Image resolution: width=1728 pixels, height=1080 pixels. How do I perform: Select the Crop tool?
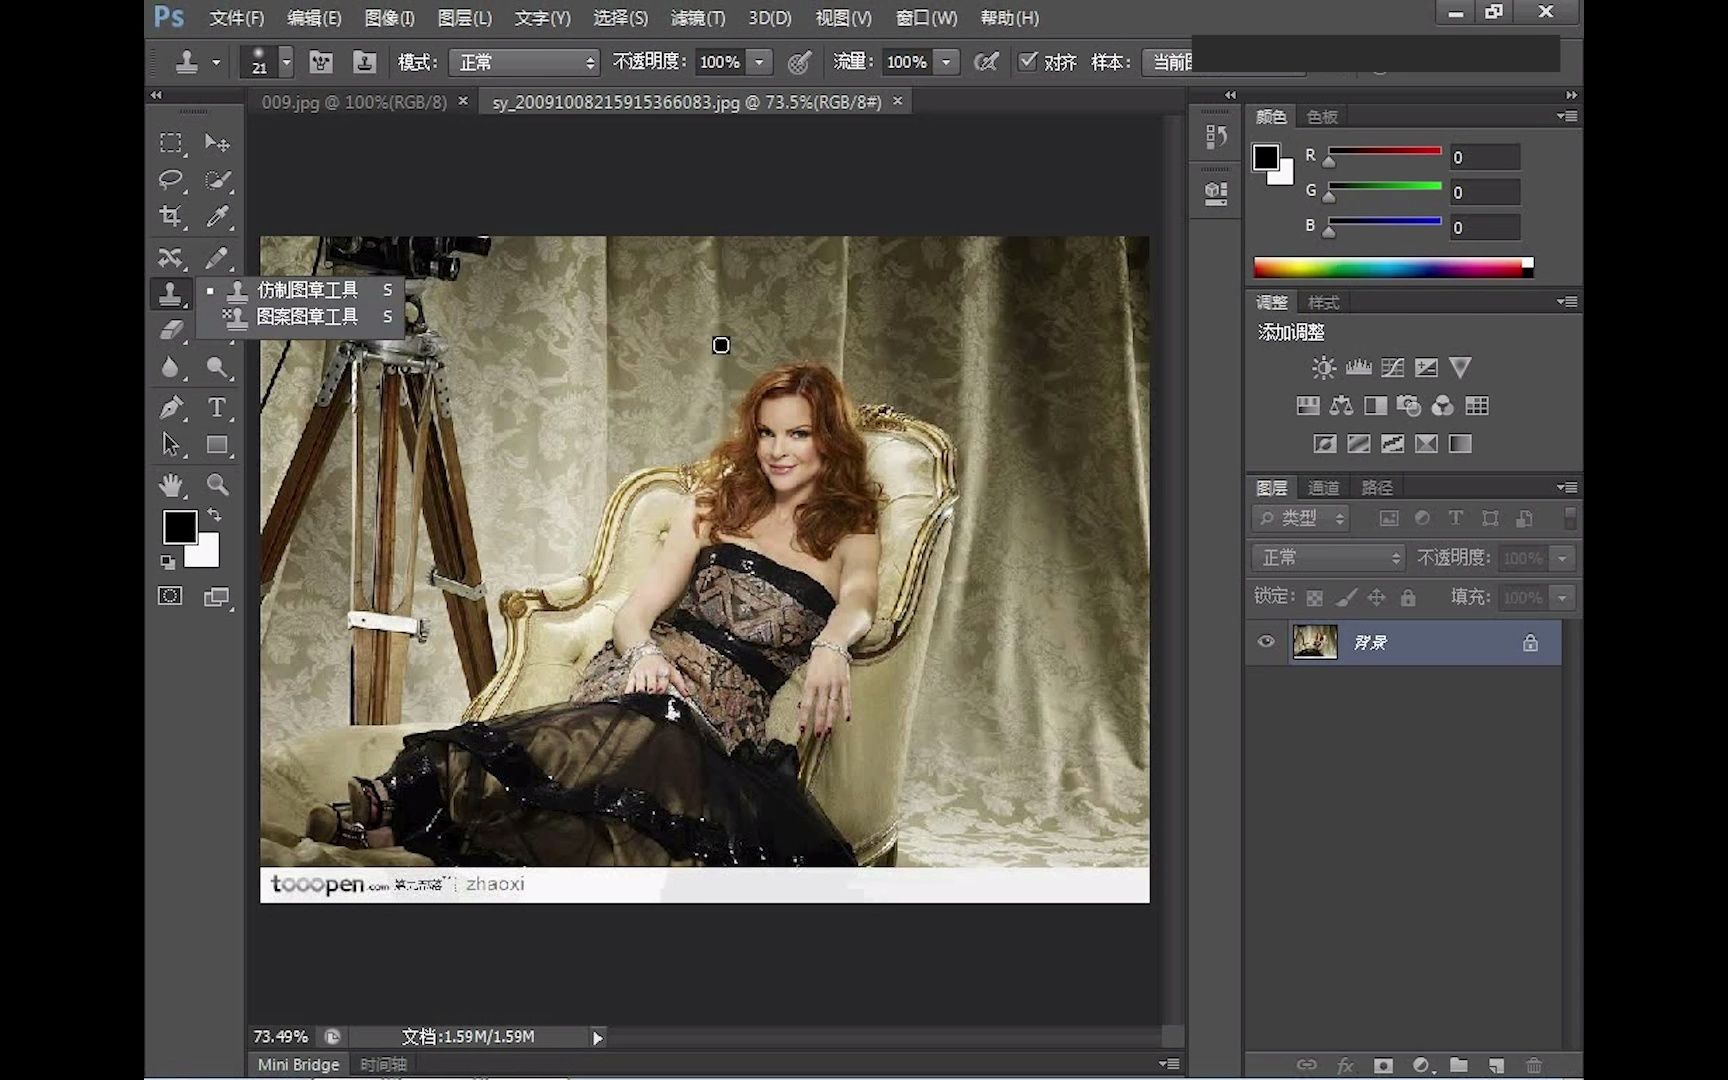pos(171,217)
